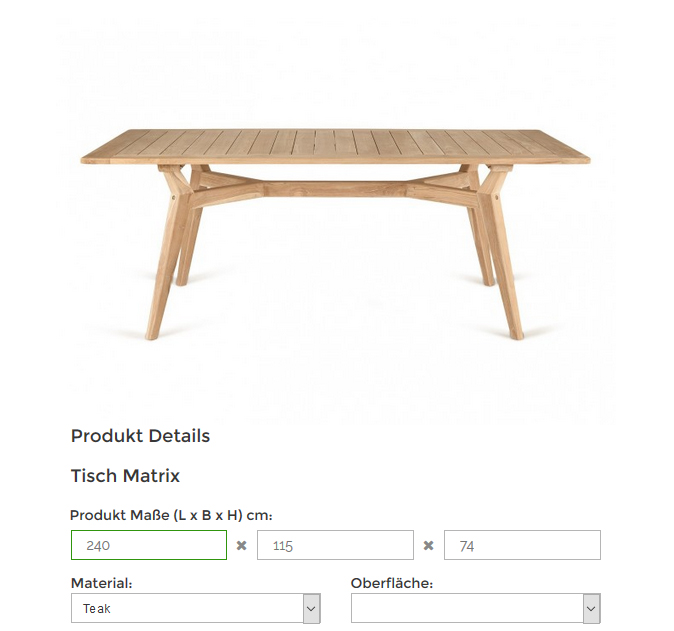
Task: Open the Material dropdown arrow
Action: [x=312, y=608]
